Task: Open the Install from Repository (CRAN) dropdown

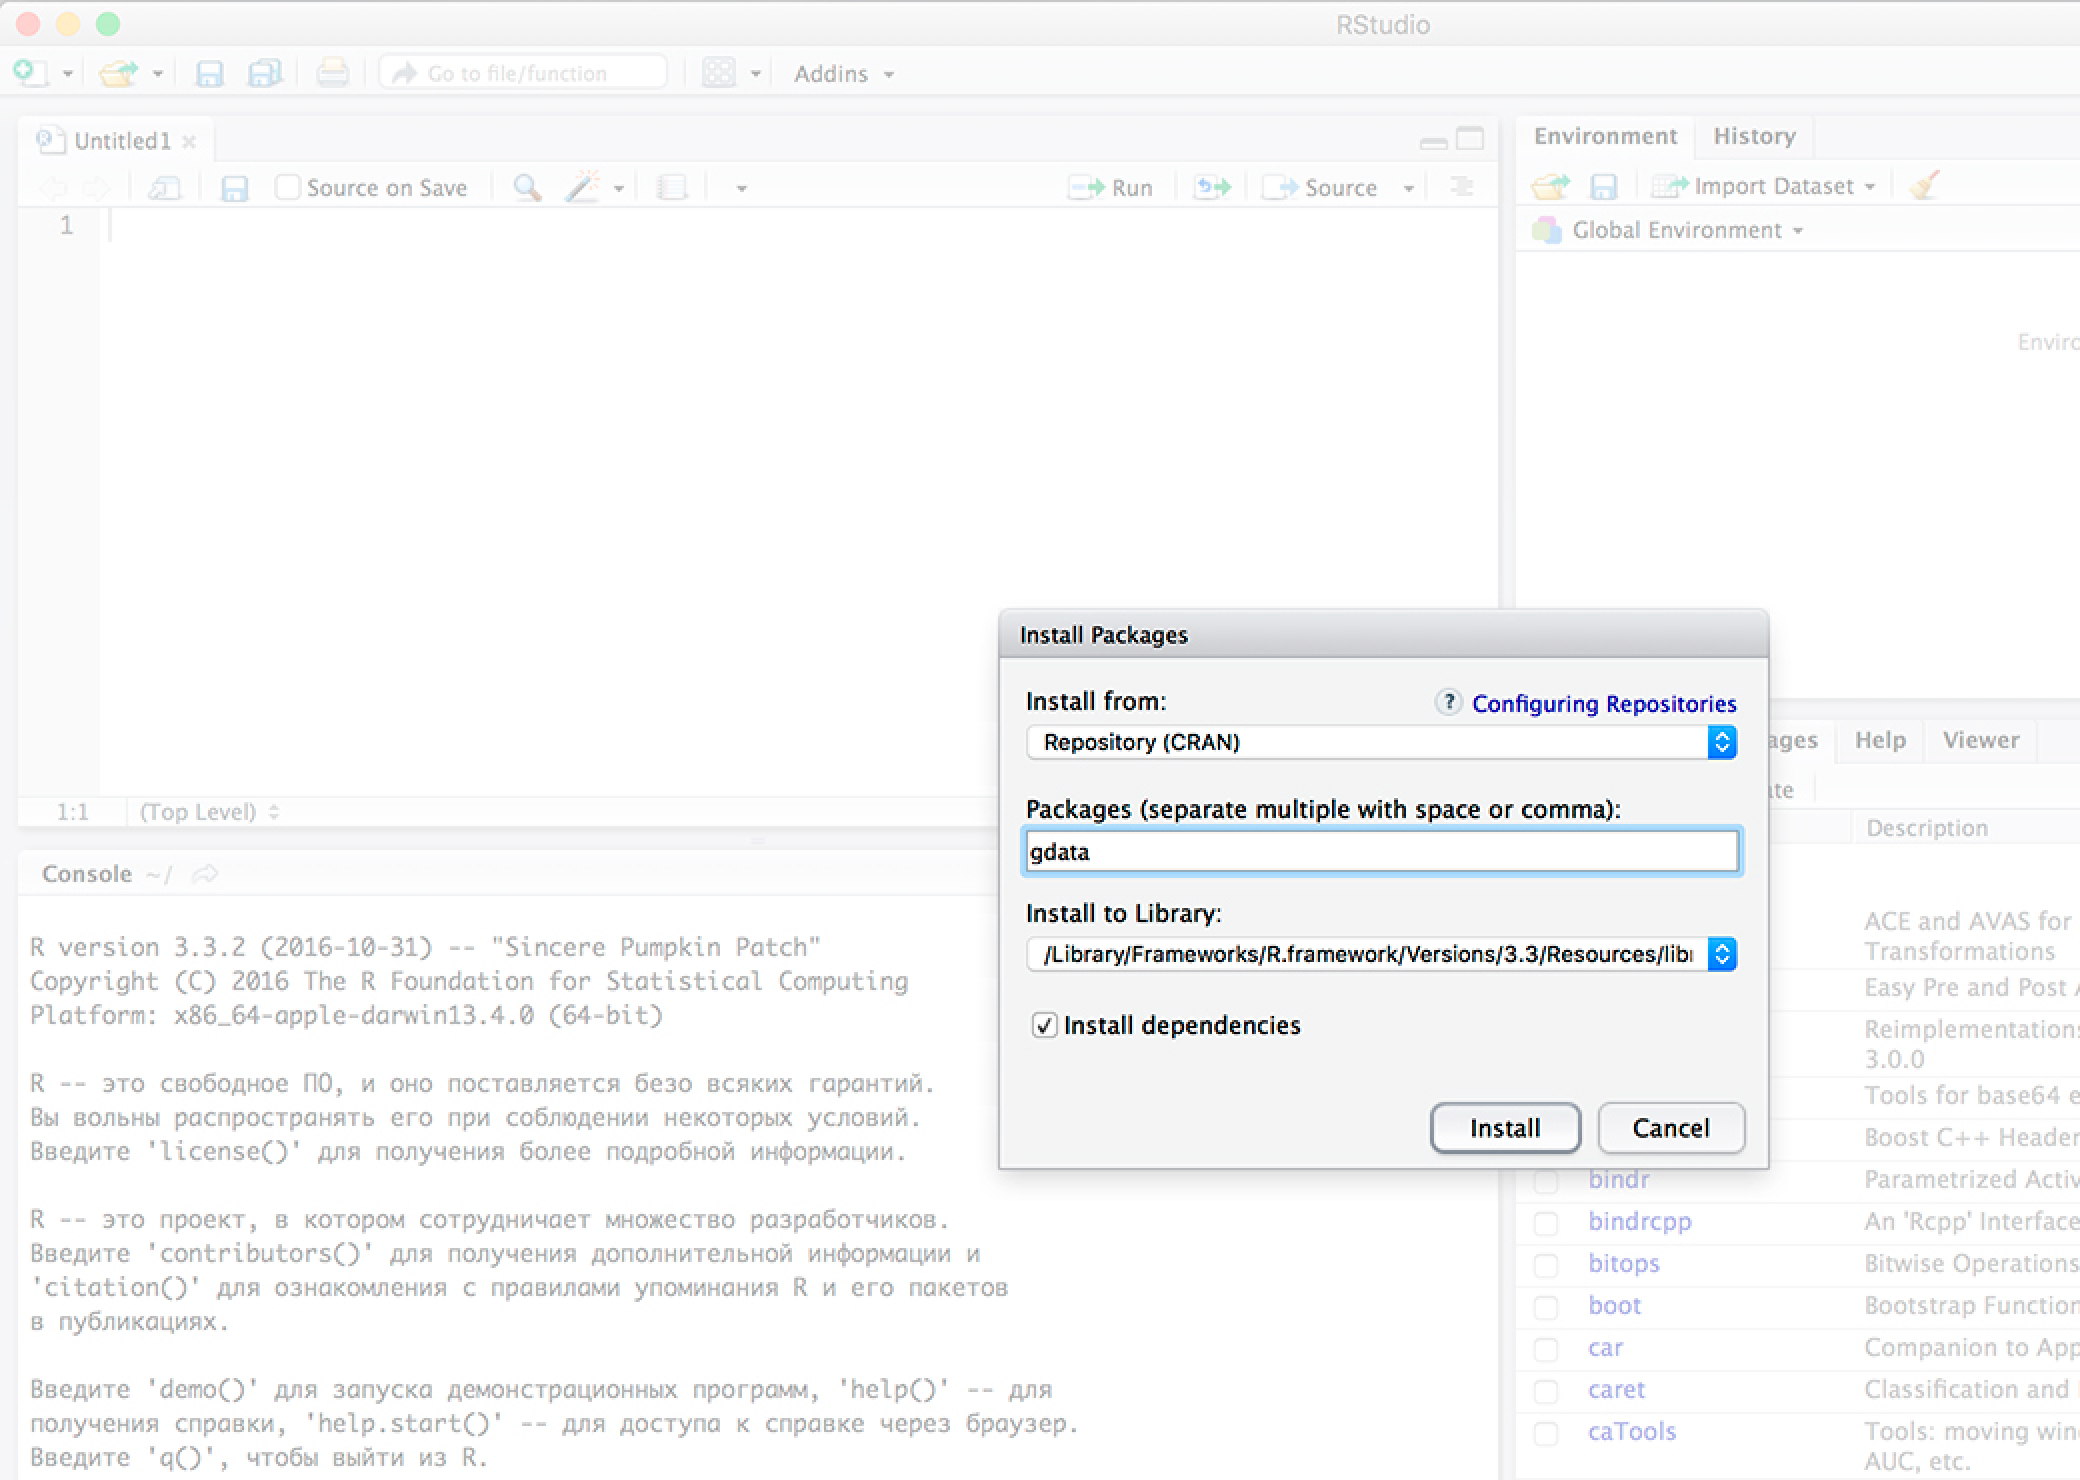Action: (x=1381, y=742)
